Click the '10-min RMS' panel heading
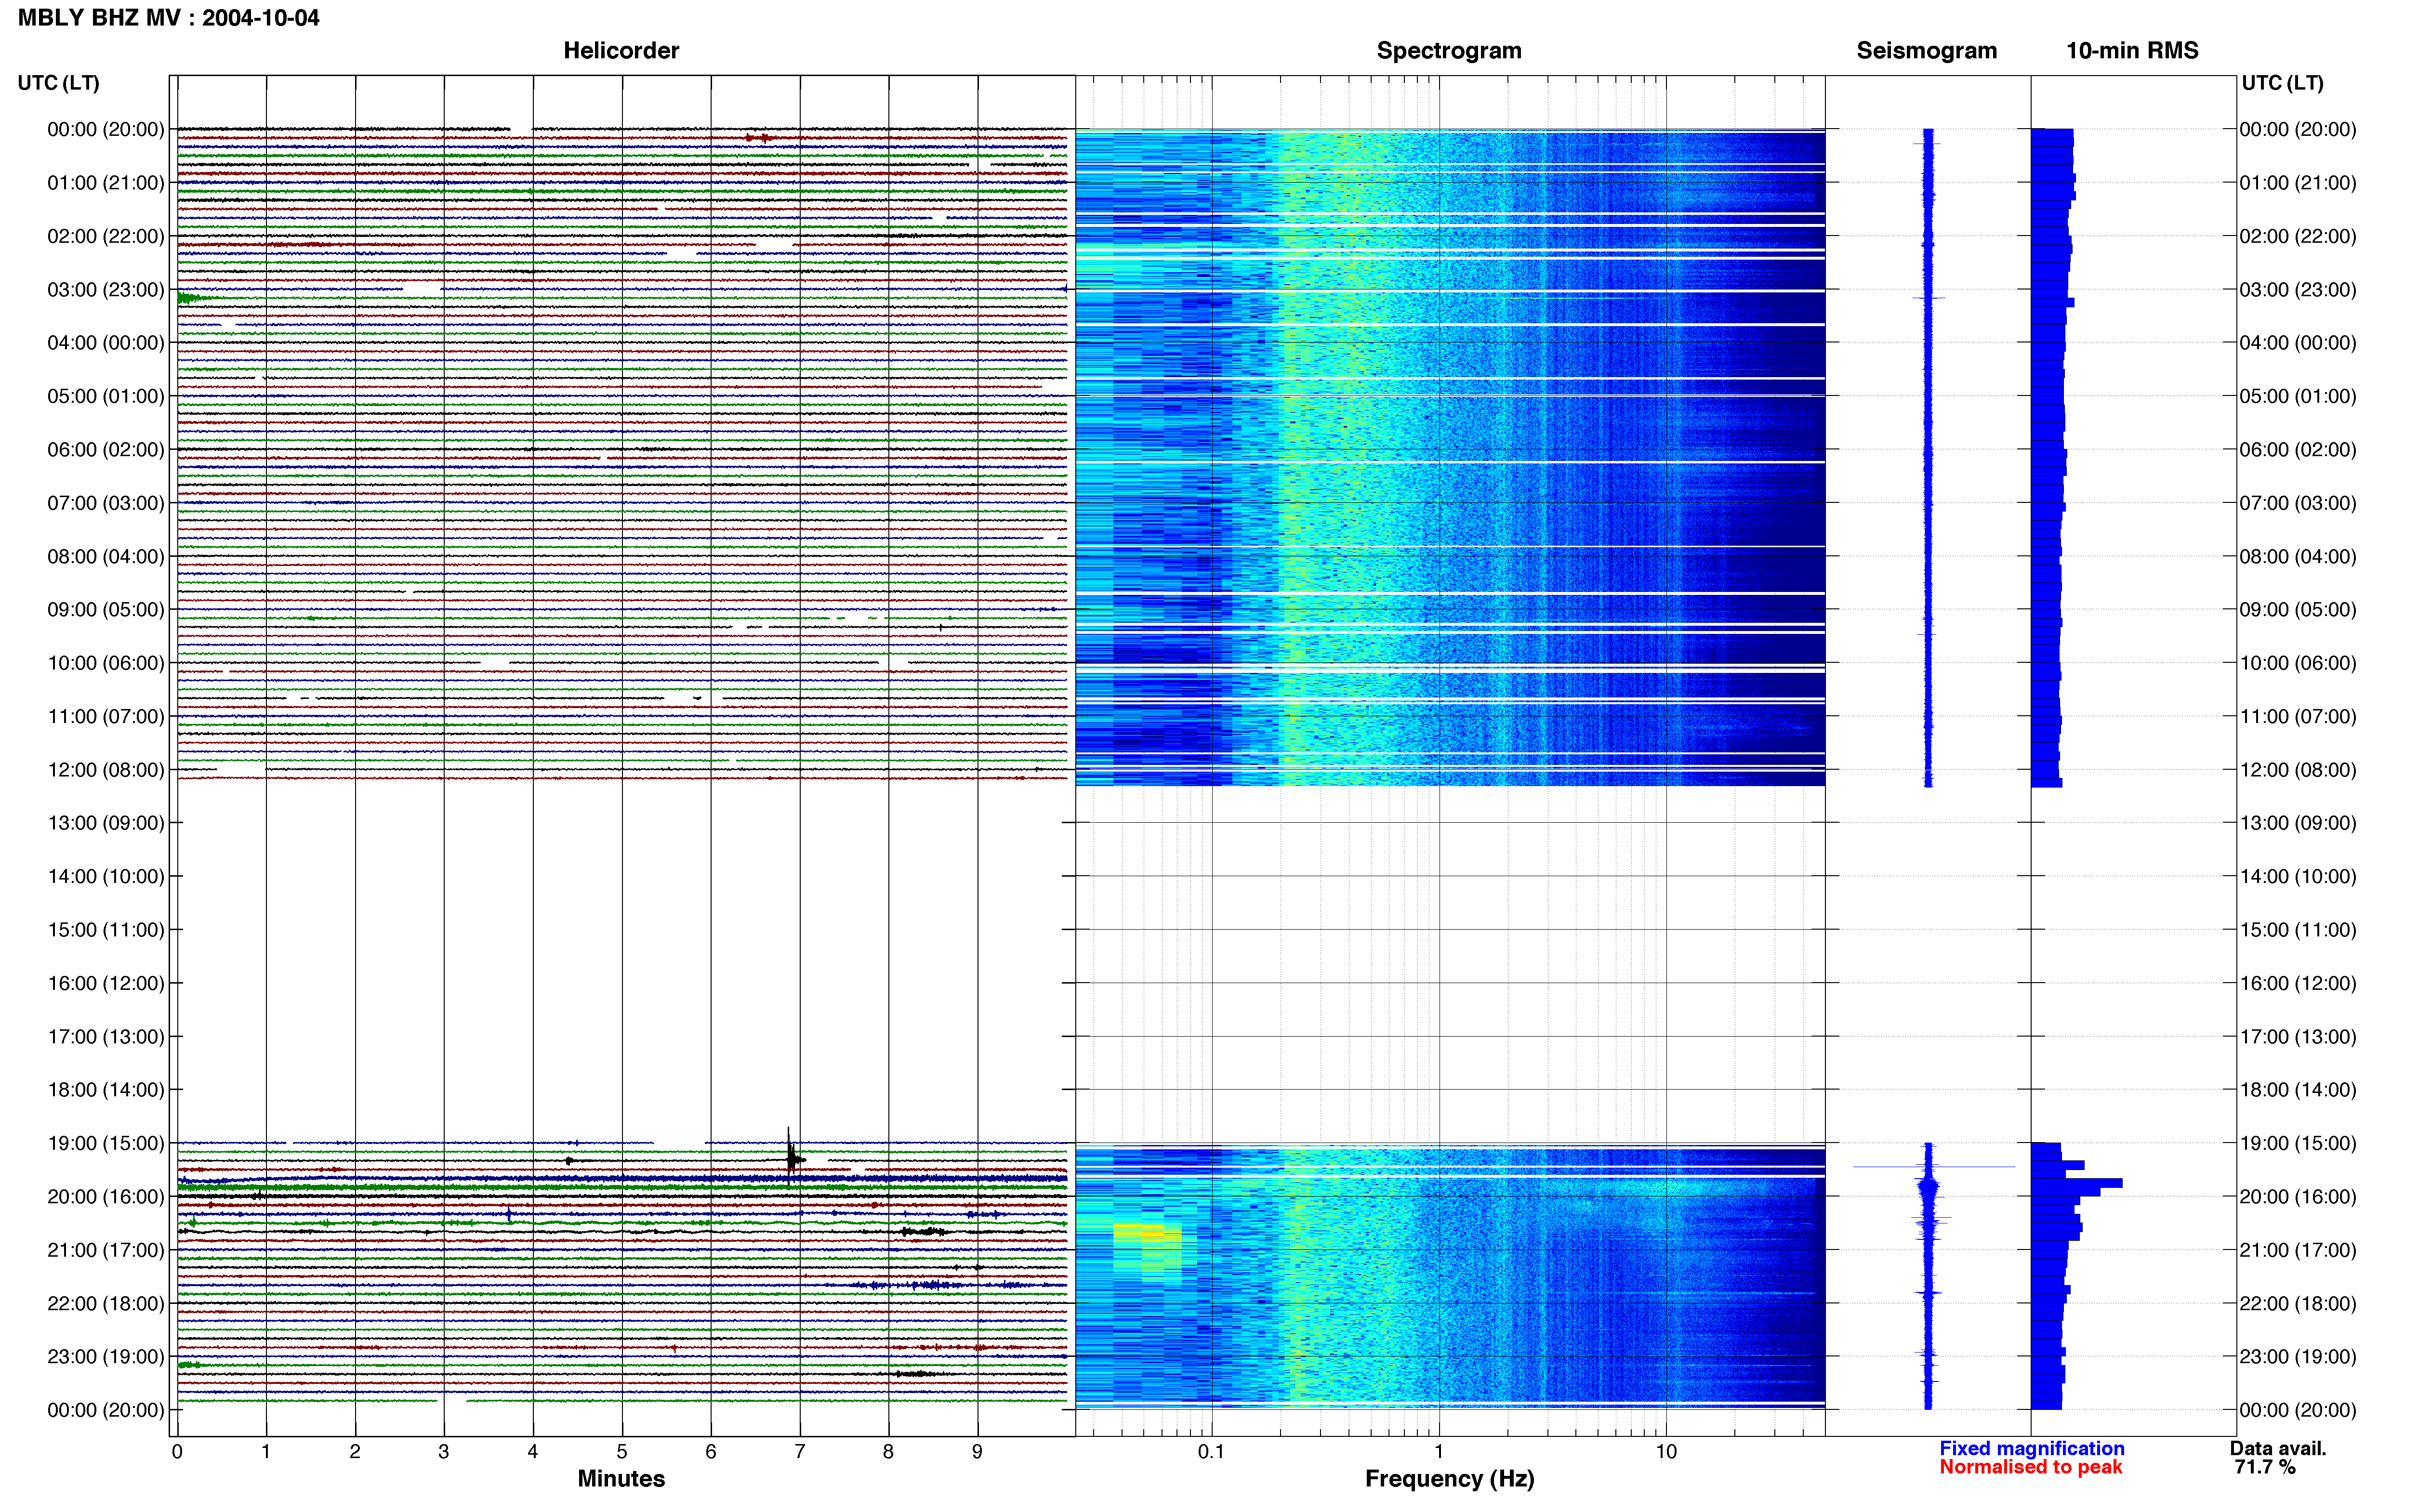The width and height of the screenshot is (2418, 1512). pyautogui.click(x=2132, y=51)
